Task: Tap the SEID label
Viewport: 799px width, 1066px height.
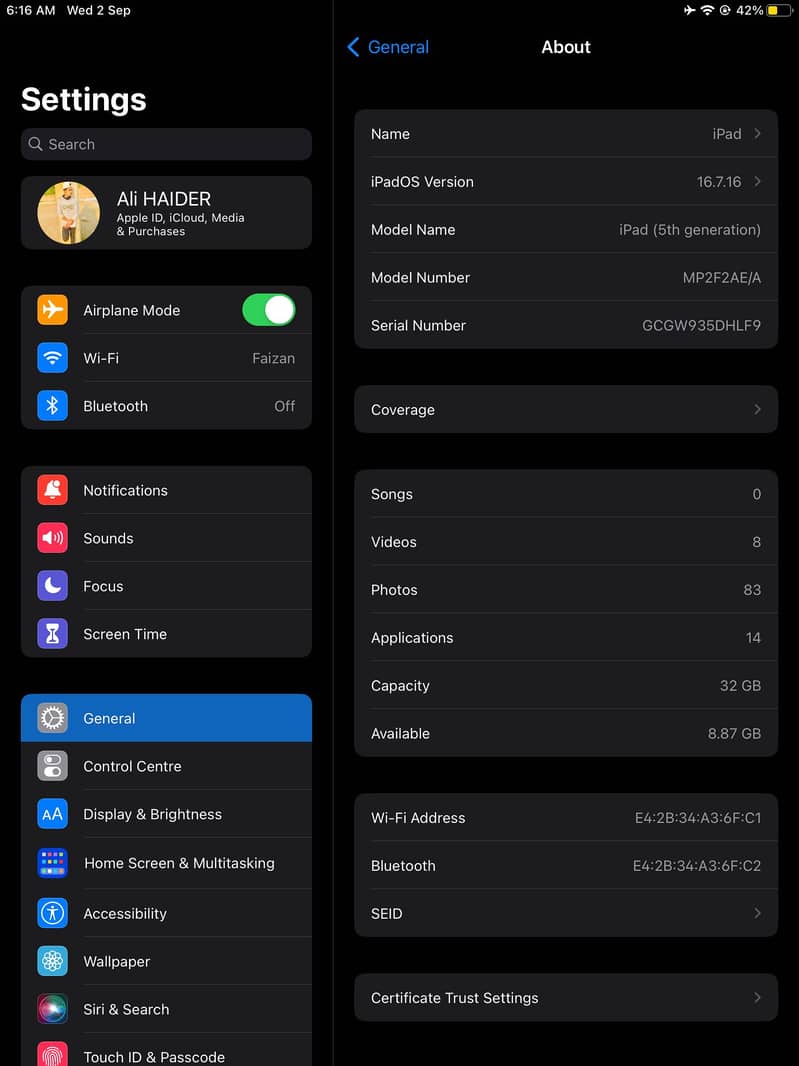Action: pyautogui.click(x=386, y=914)
